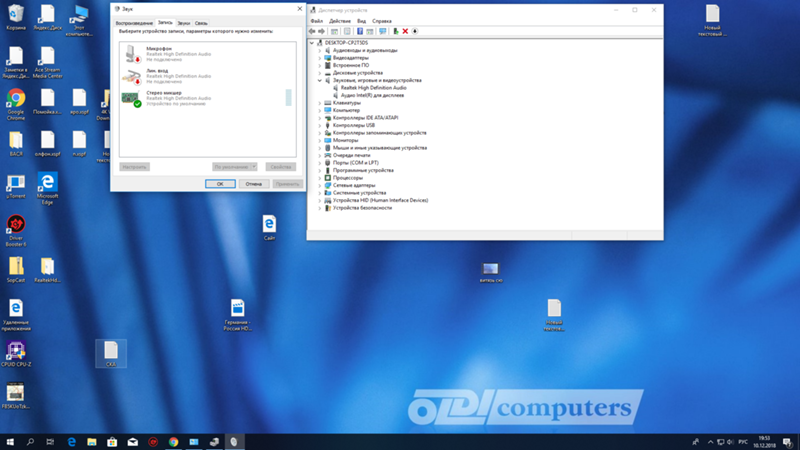Collapse the DESKTOP-CP2T5DS root node

point(312,43)
